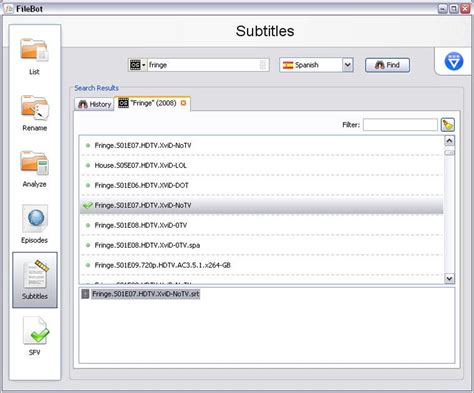Image resolution: width=474 pixels, height=393 pixels.
Task: Click the blue download arrow icon
Action: point(454,61)
